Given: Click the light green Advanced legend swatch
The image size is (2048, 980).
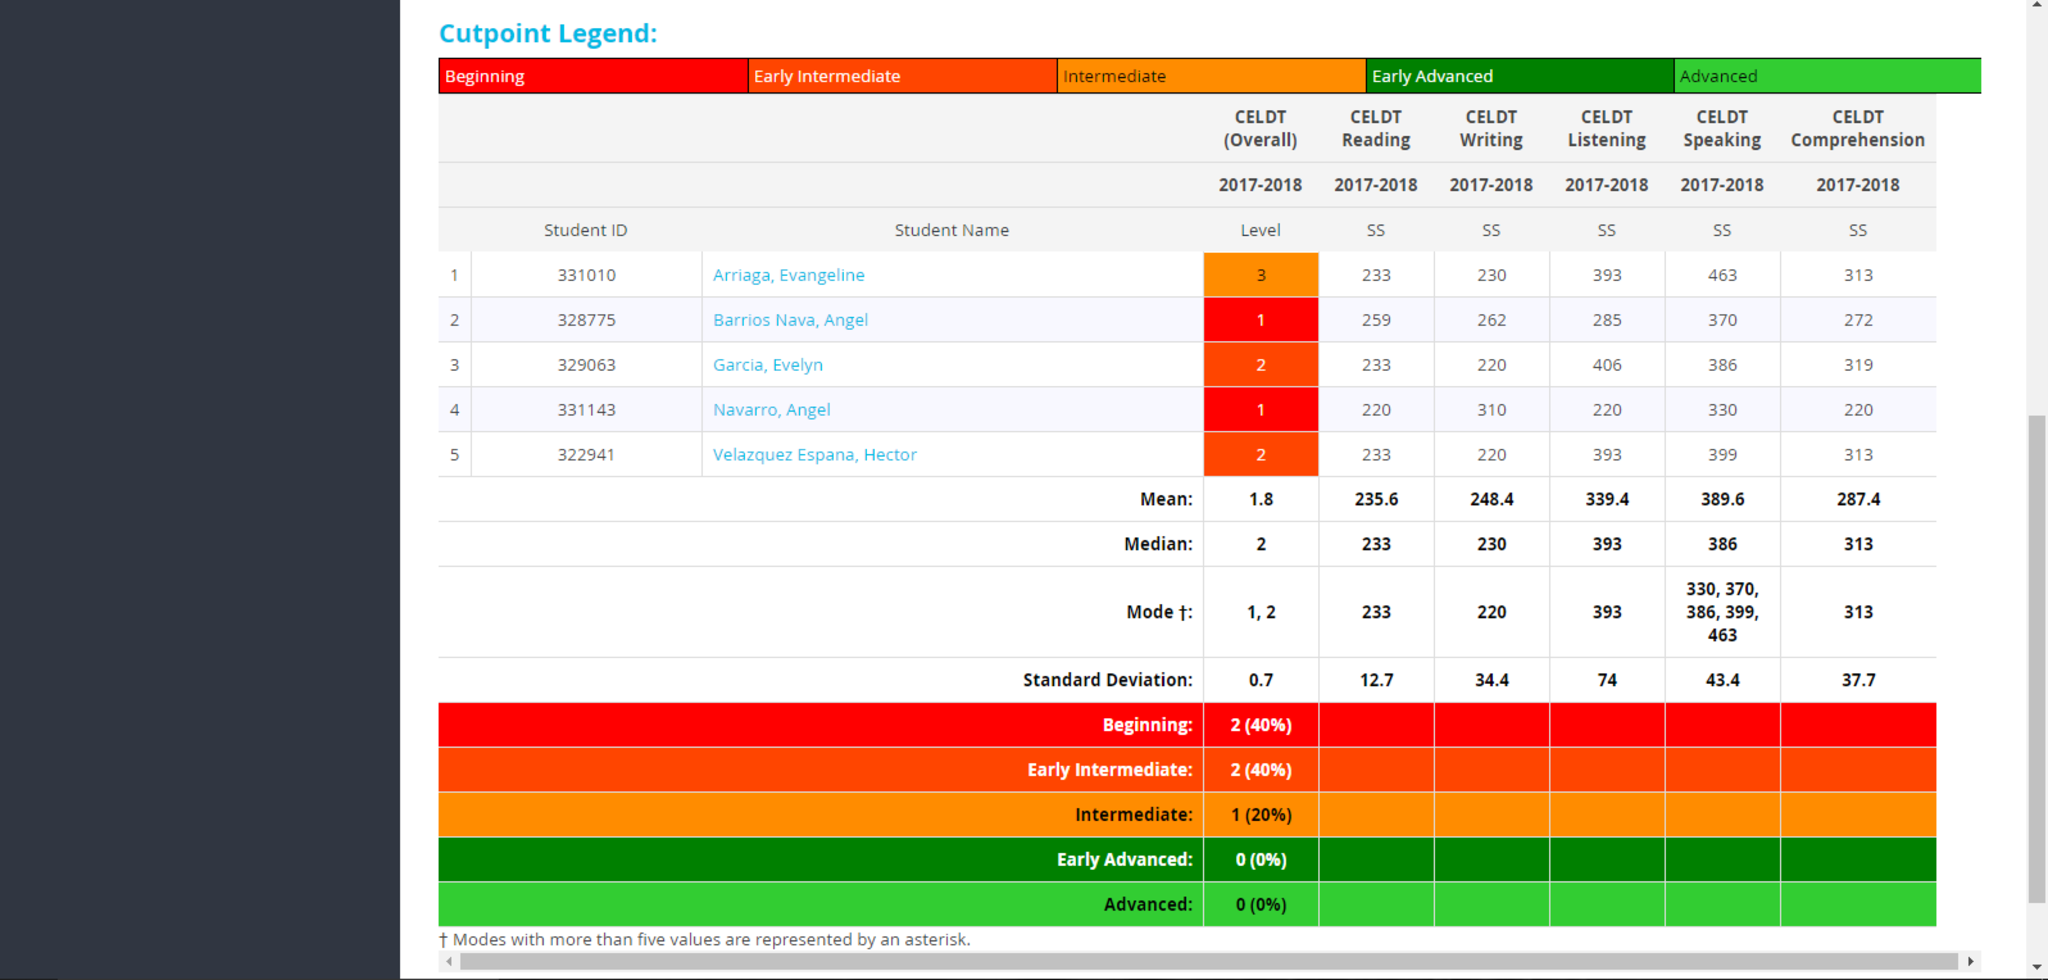Looking at the screenshot, I should 1826,76.
